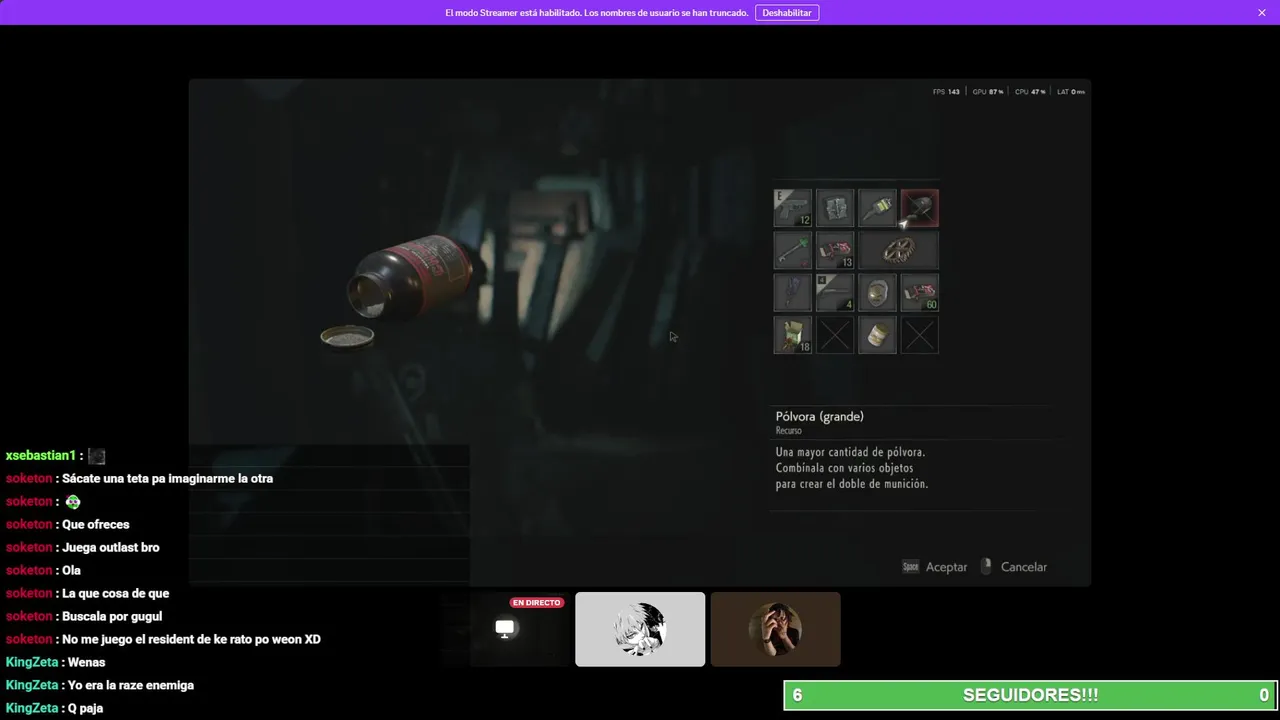Click the Recurso item type label

788,431
